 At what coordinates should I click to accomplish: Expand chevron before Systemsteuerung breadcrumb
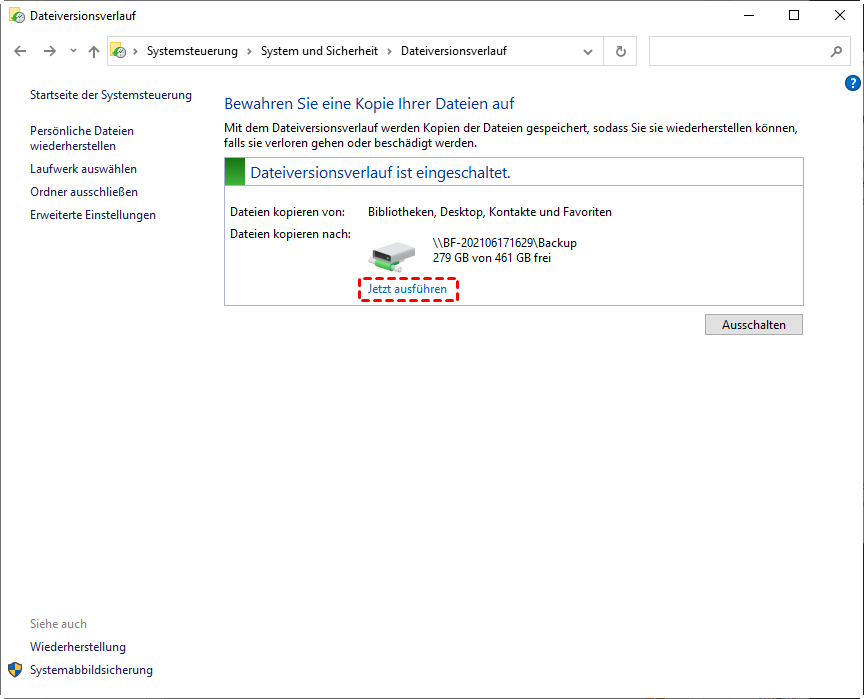click(x=135, y=51)
